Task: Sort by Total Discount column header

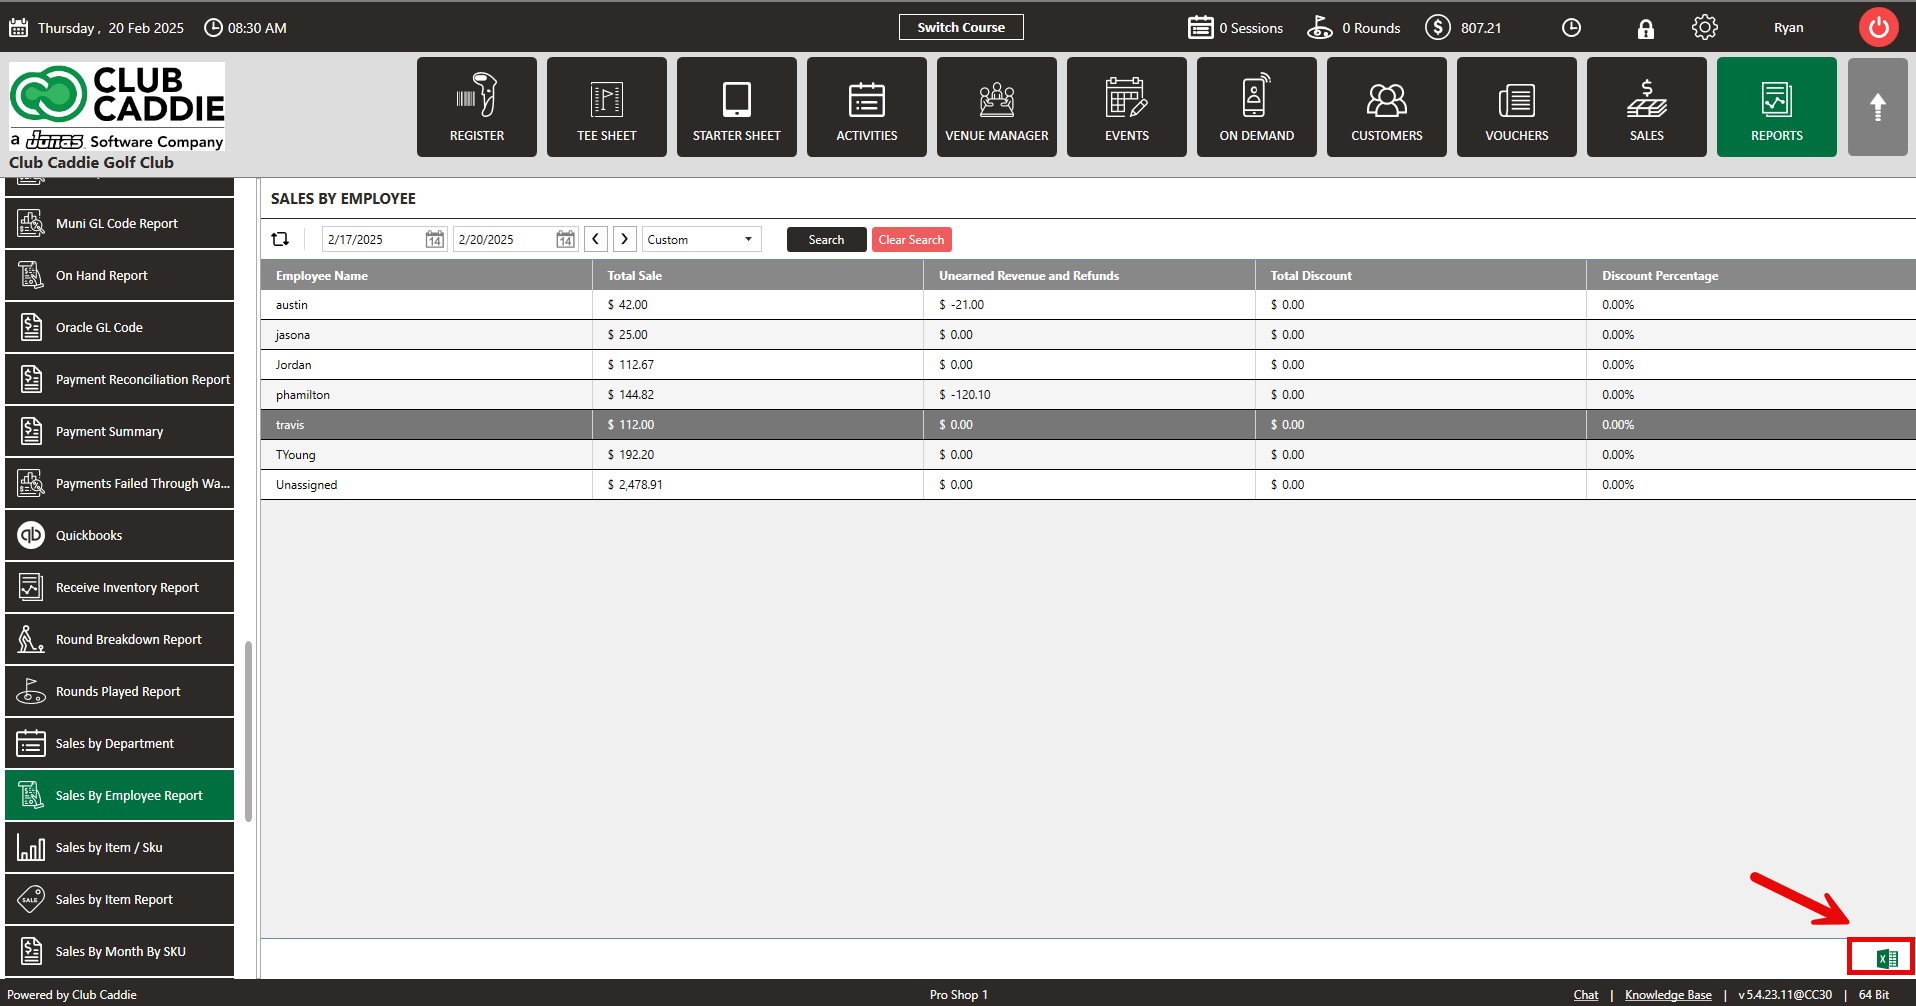Action: [1421, 275]
